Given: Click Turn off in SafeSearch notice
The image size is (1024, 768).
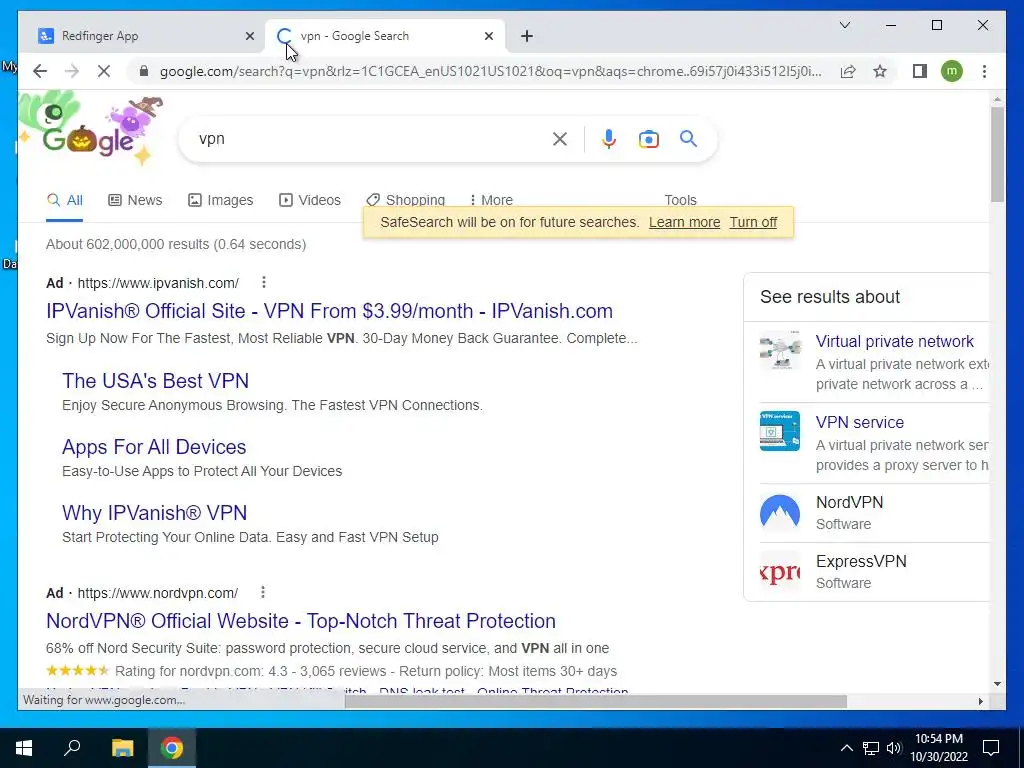Looking at the screenshot, I should click(753, 222).
